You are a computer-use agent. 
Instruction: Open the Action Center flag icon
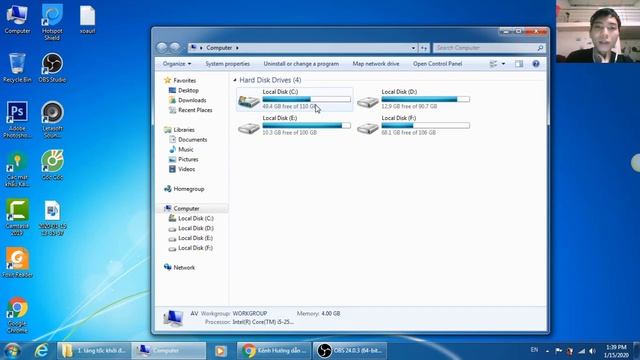coord(558,351)
